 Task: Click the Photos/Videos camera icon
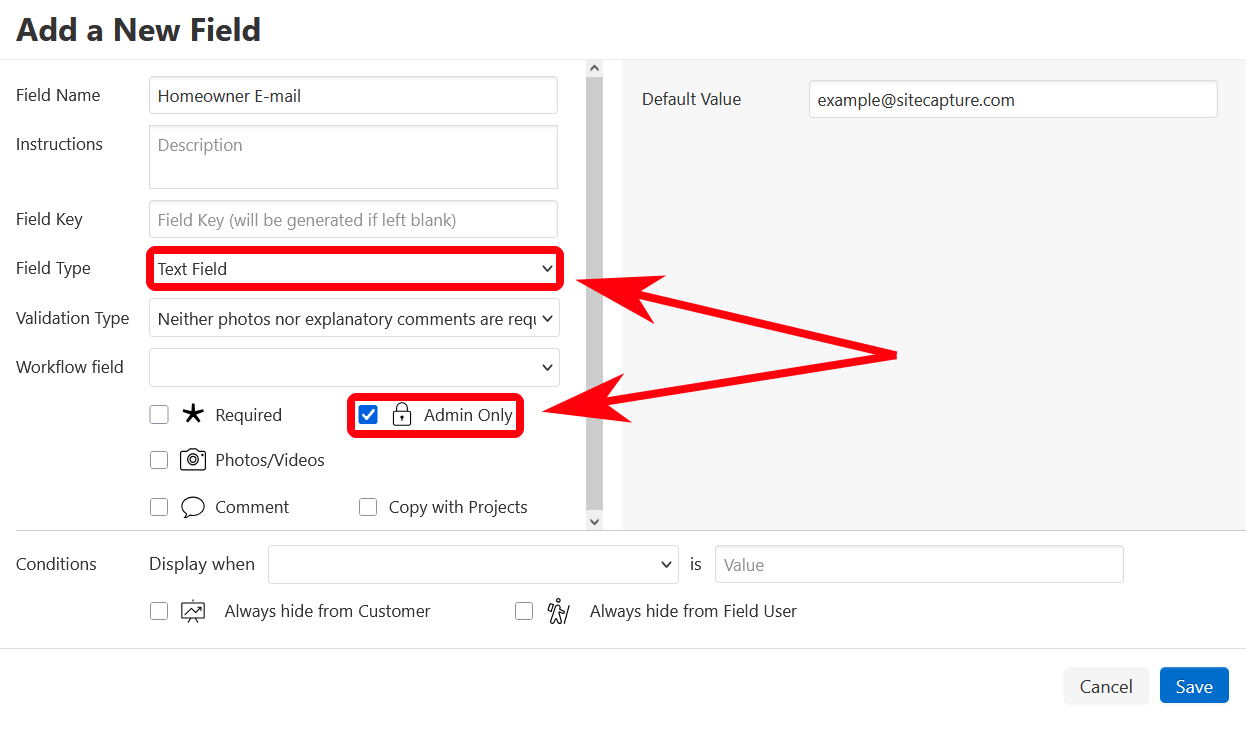[193, 460]
